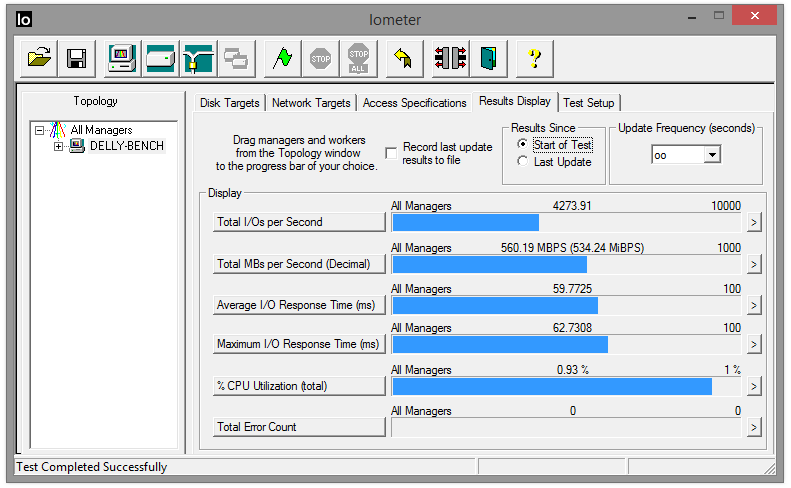Click the DELLY-BENCH computer icon
This screenshot has height=488, width=791.
(x=77, y=146)
